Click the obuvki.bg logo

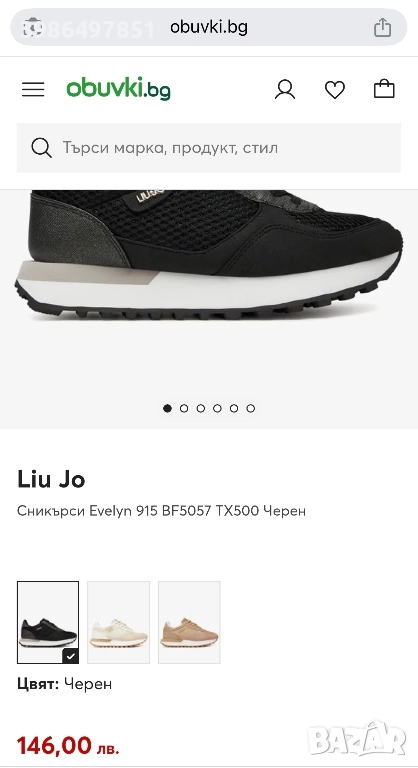(119, 89)
